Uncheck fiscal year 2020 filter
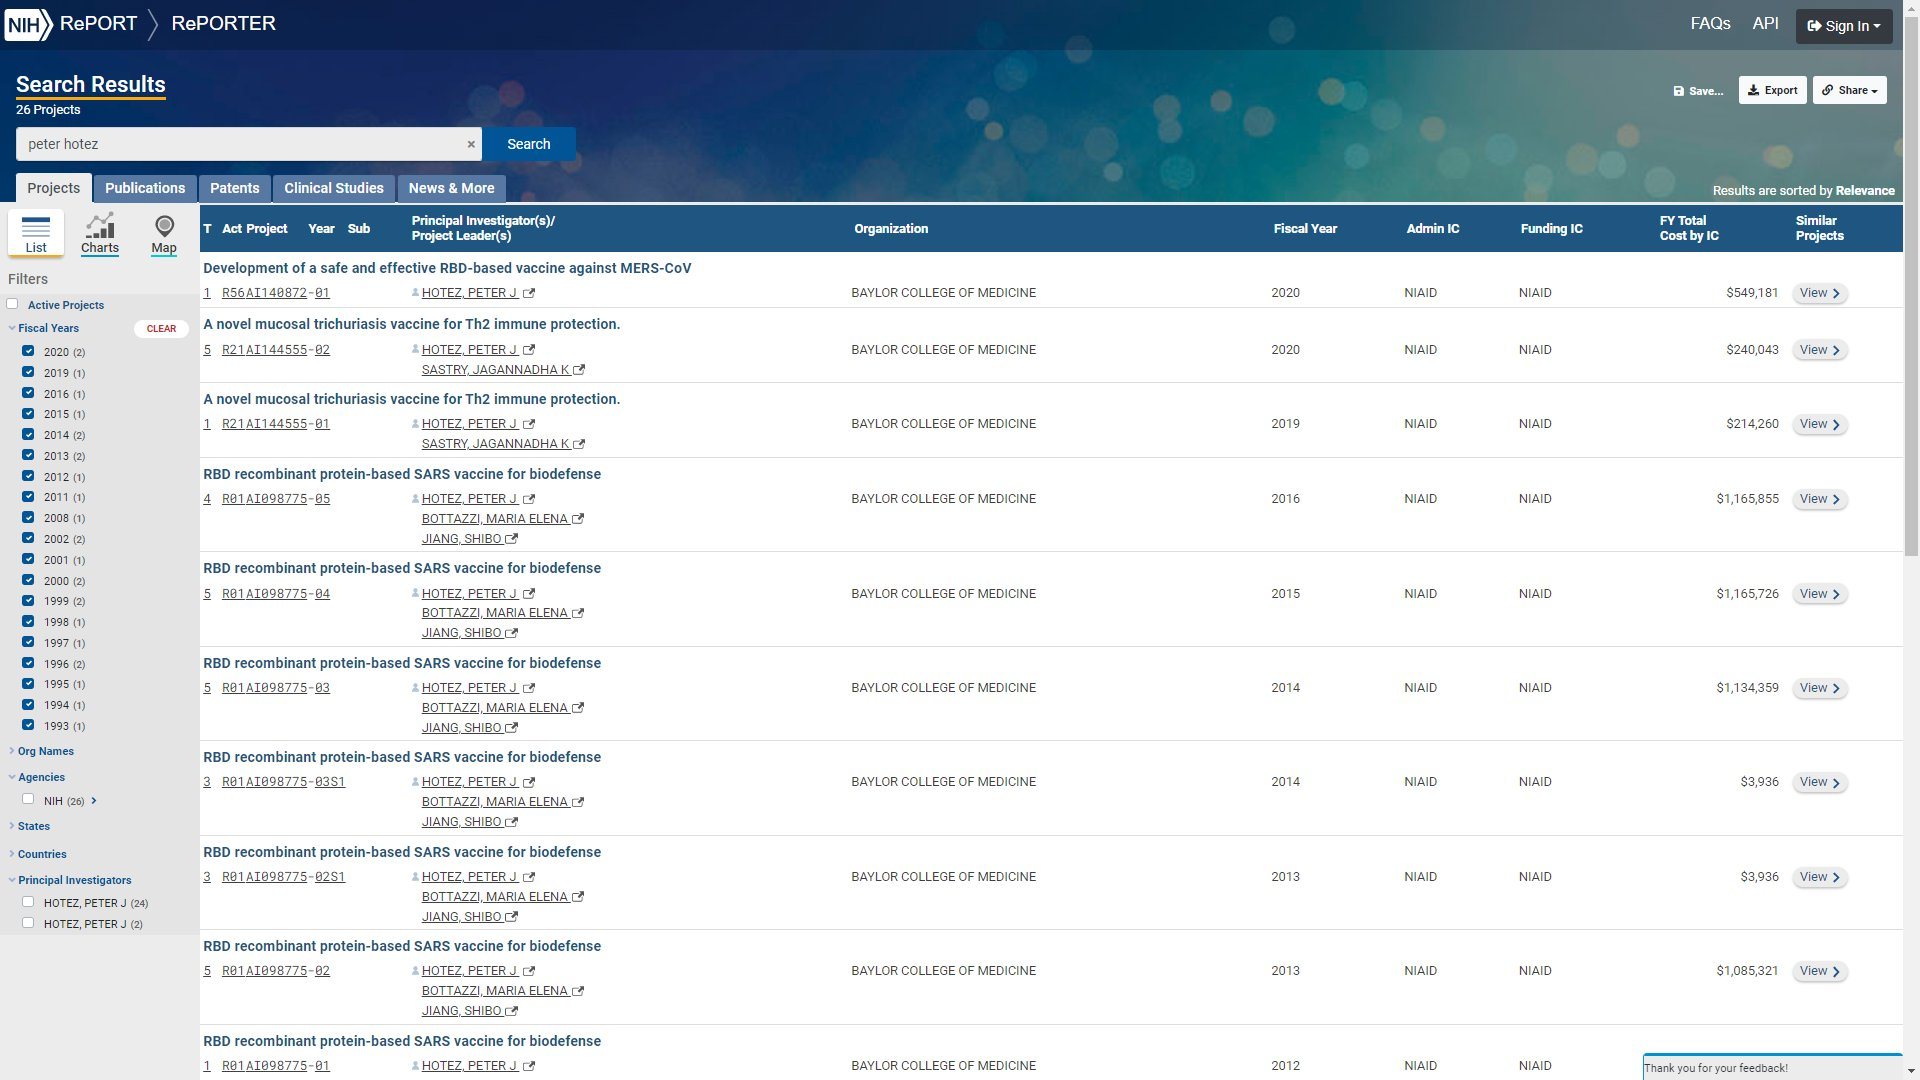The image size is (1920, 1080). 28,351
